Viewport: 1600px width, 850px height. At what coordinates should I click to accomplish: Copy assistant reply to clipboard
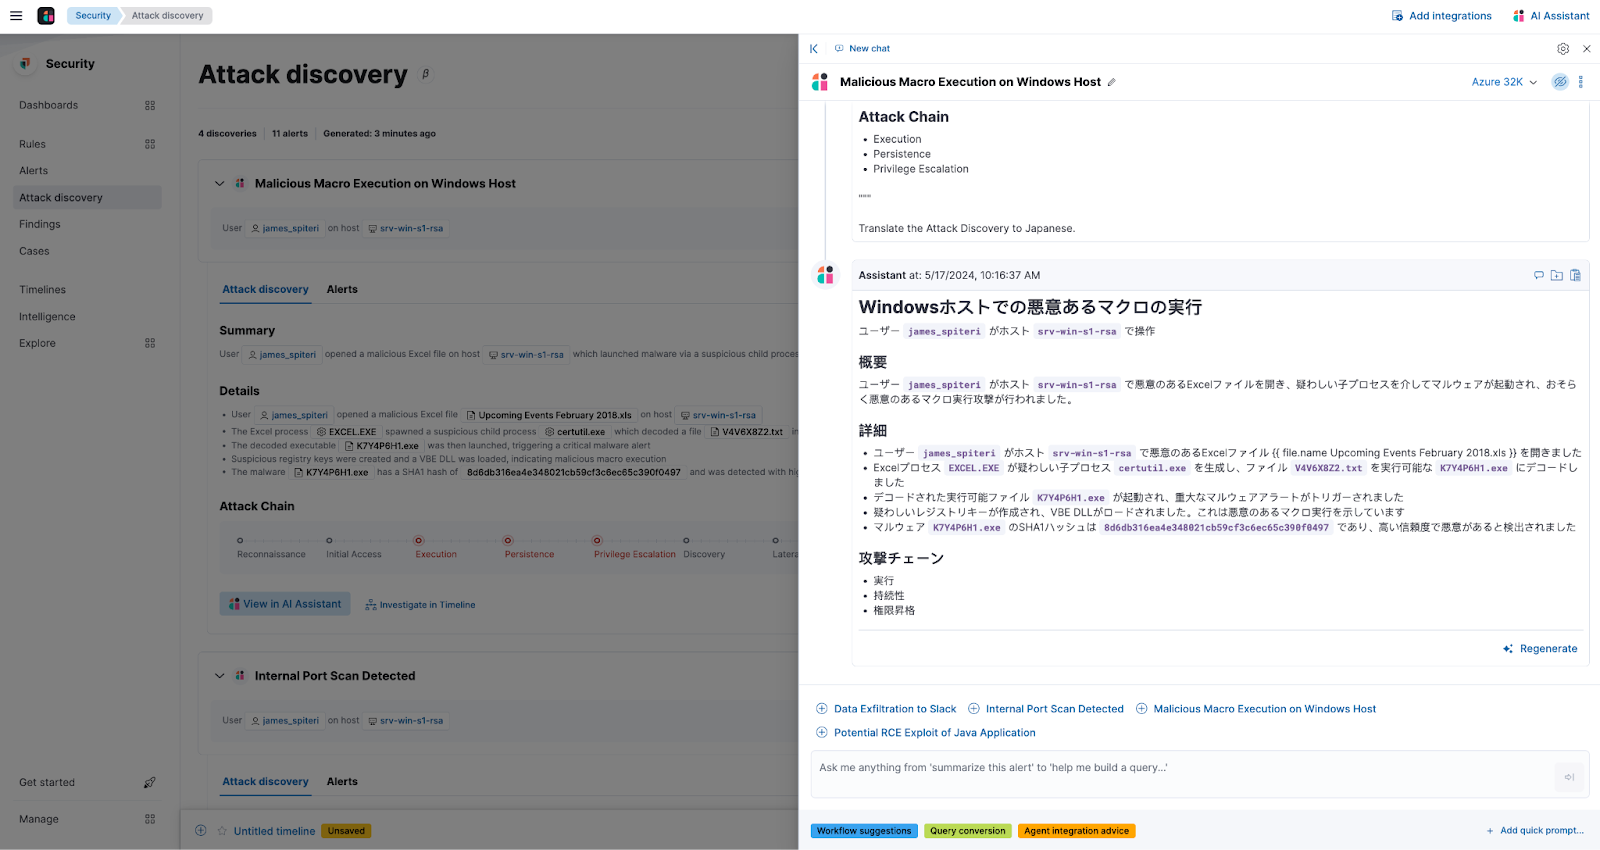pyautogui.click(x=1575, y=275)
